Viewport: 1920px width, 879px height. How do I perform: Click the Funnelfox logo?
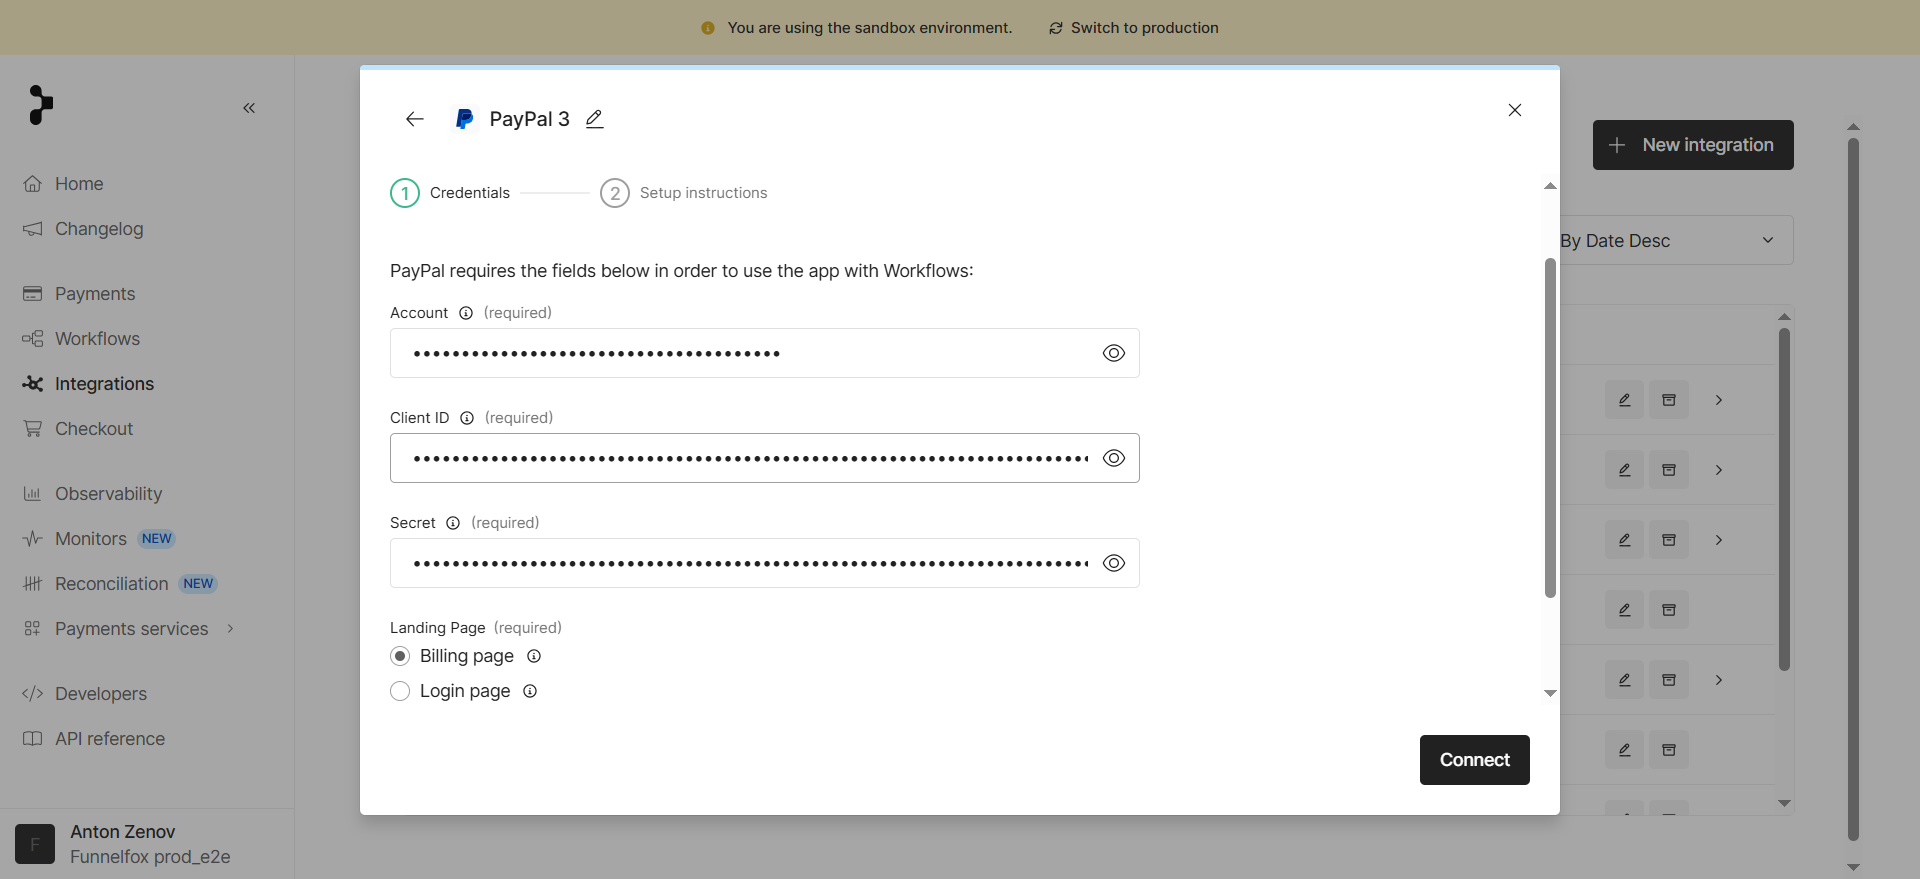40,105
